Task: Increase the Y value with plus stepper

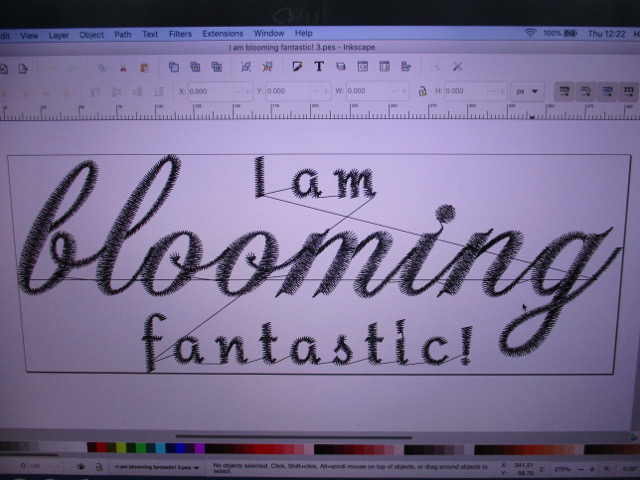Action: point(326,91)
